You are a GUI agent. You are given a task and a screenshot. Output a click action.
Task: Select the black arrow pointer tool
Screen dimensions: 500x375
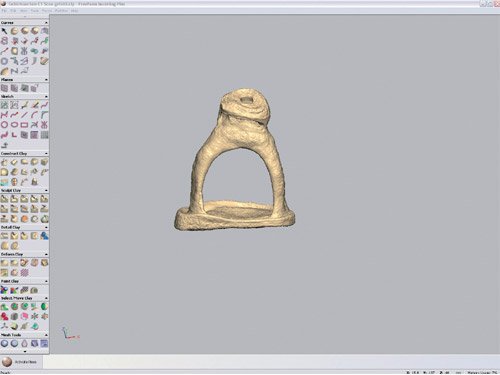point(4,31)
